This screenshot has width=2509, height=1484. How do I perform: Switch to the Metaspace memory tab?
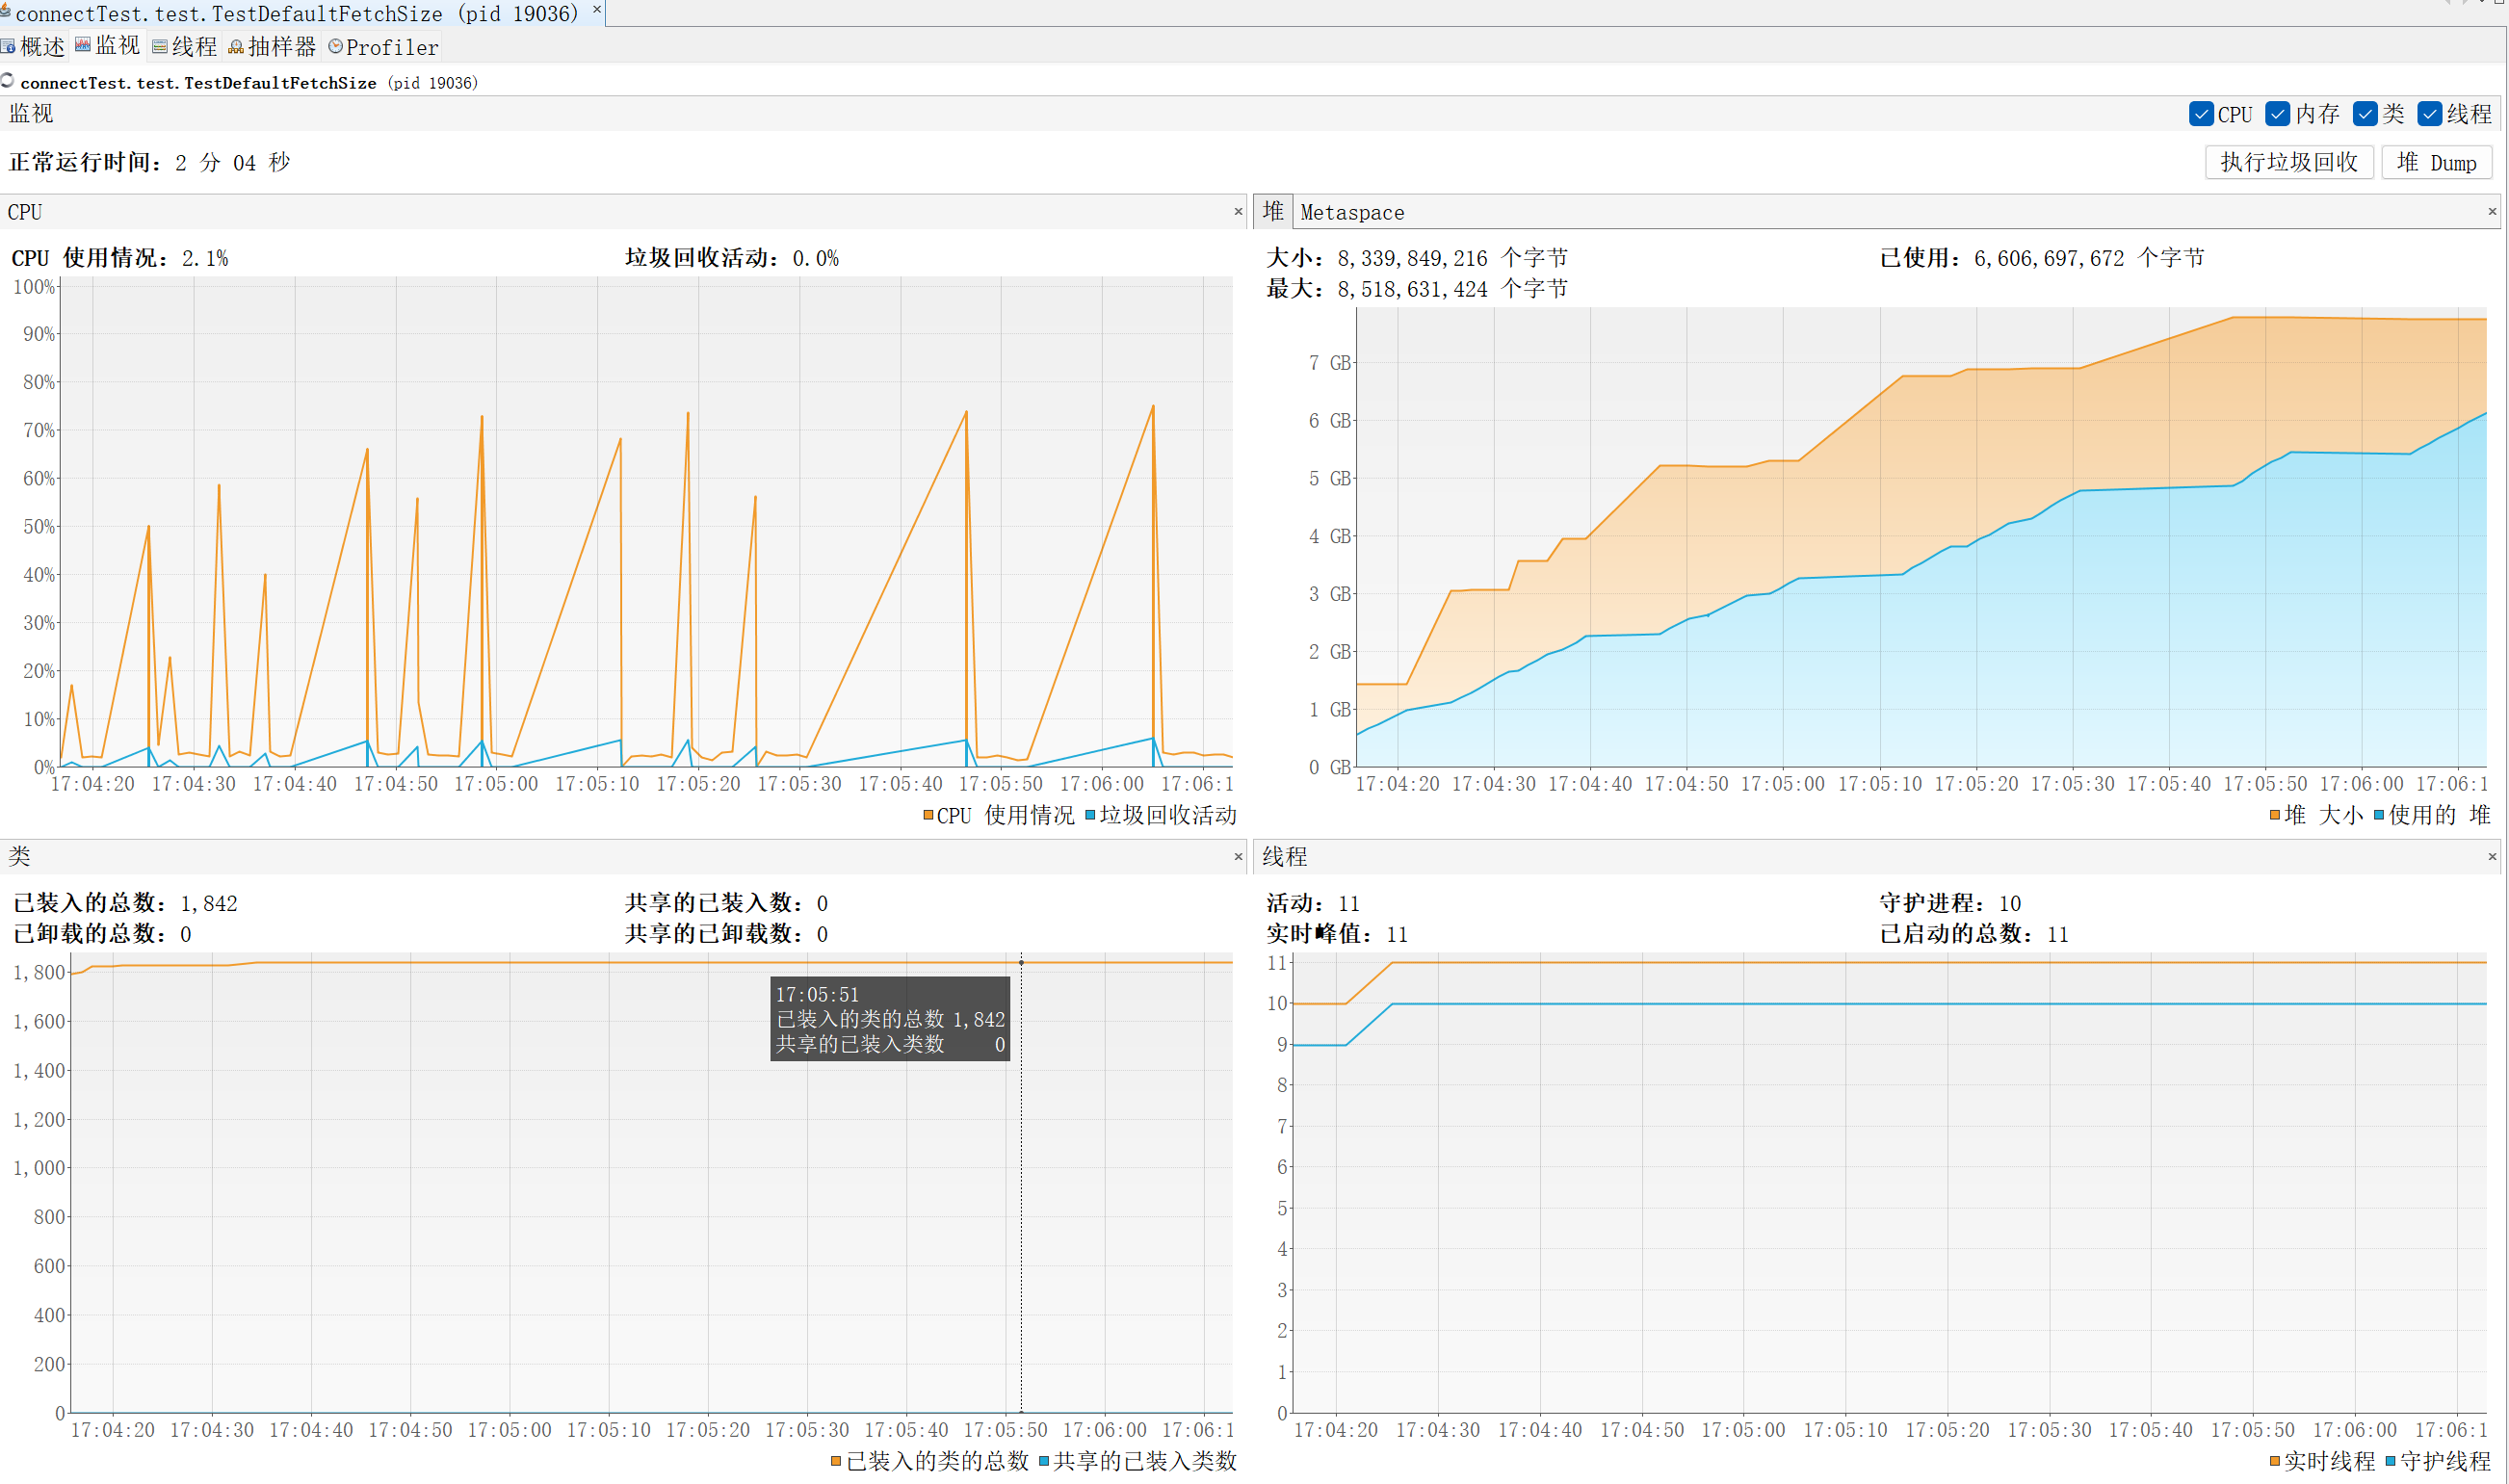(1351, 212)
